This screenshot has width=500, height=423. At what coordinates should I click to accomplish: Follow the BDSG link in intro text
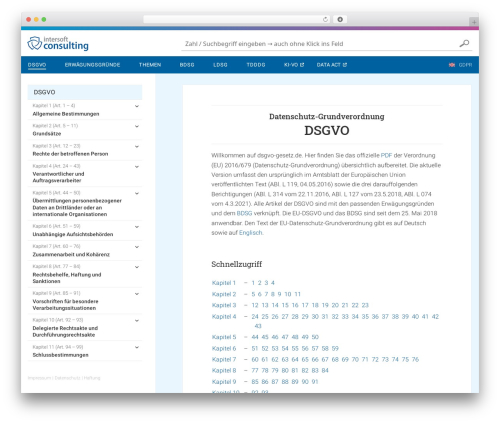pyautogui.click(x=244, y=213)
